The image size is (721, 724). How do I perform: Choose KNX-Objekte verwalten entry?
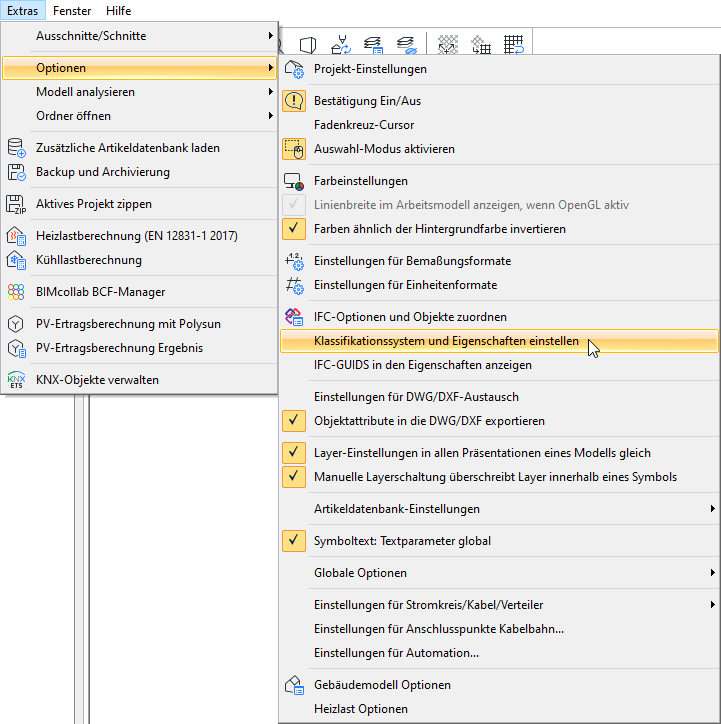[139, 380]
